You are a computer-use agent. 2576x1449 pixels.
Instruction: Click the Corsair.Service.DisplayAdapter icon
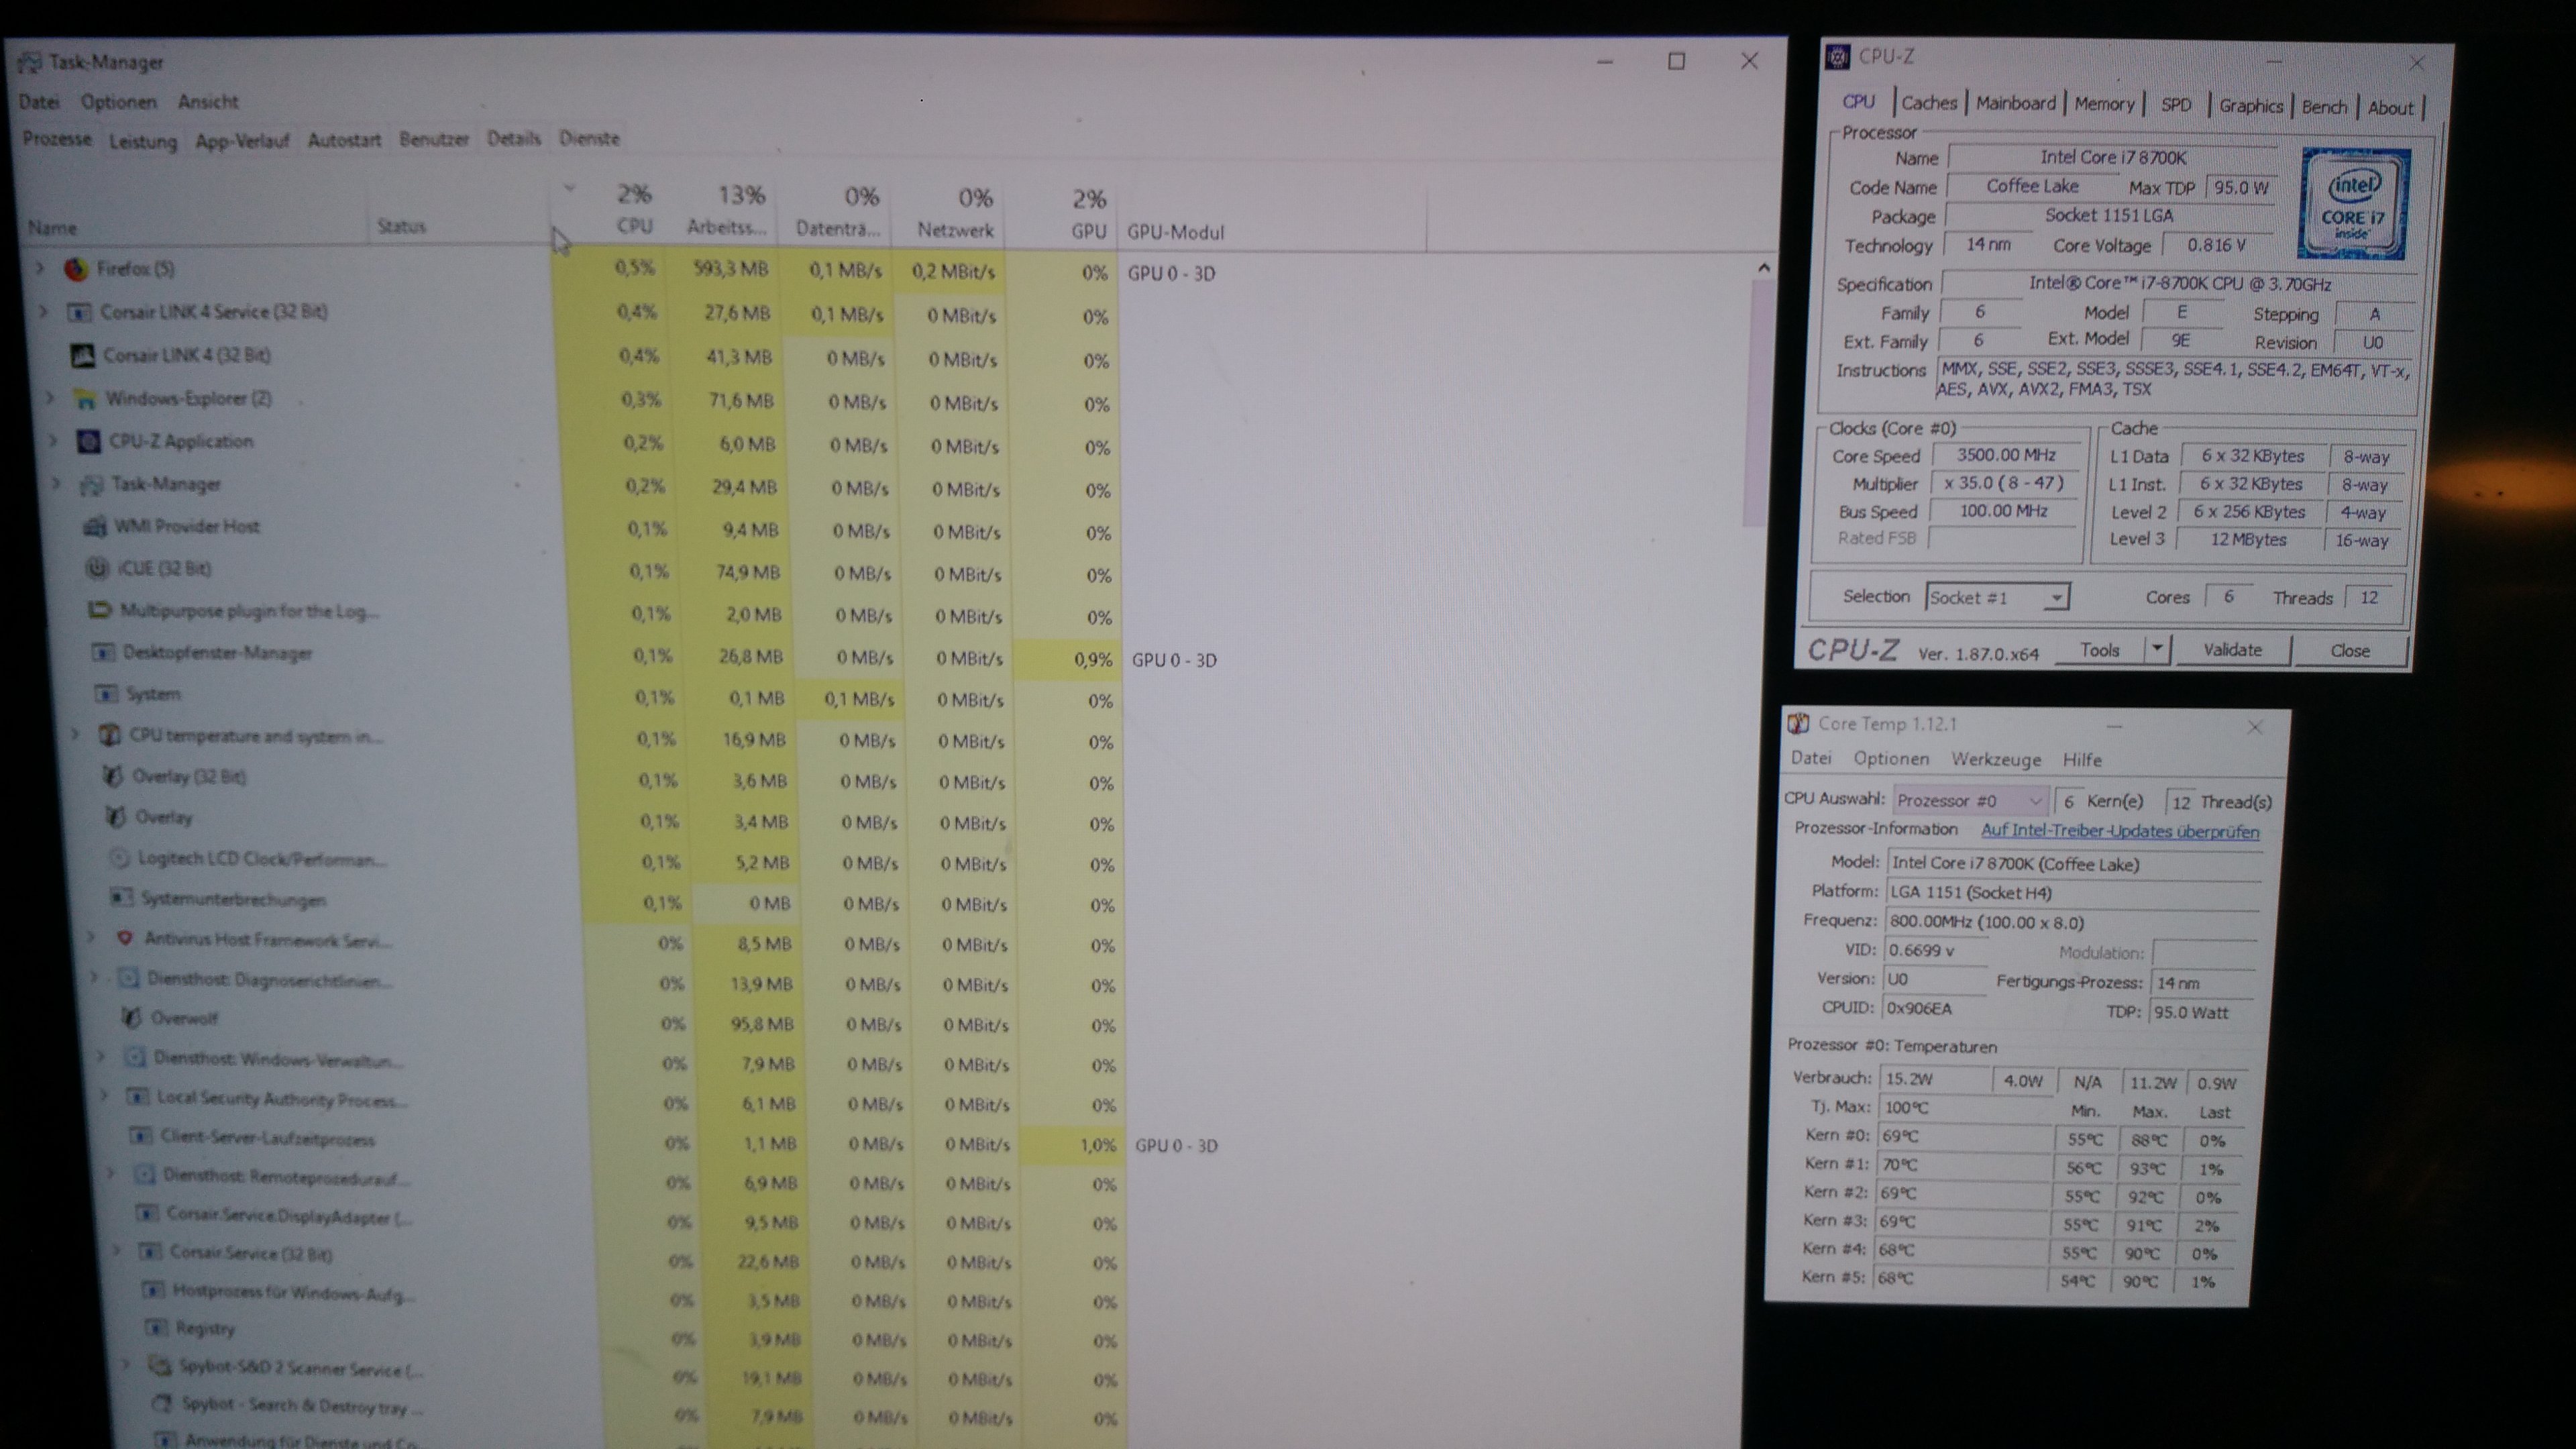click(x=147, y=1213)
